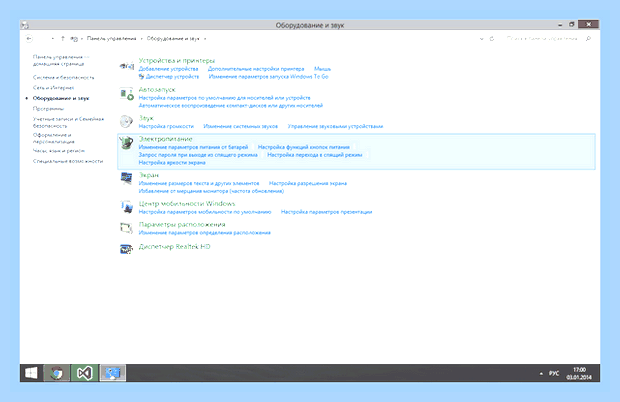Open Специальные возможности in sidebar
This screenshot has width=620, height=402.
click(68, 161)
